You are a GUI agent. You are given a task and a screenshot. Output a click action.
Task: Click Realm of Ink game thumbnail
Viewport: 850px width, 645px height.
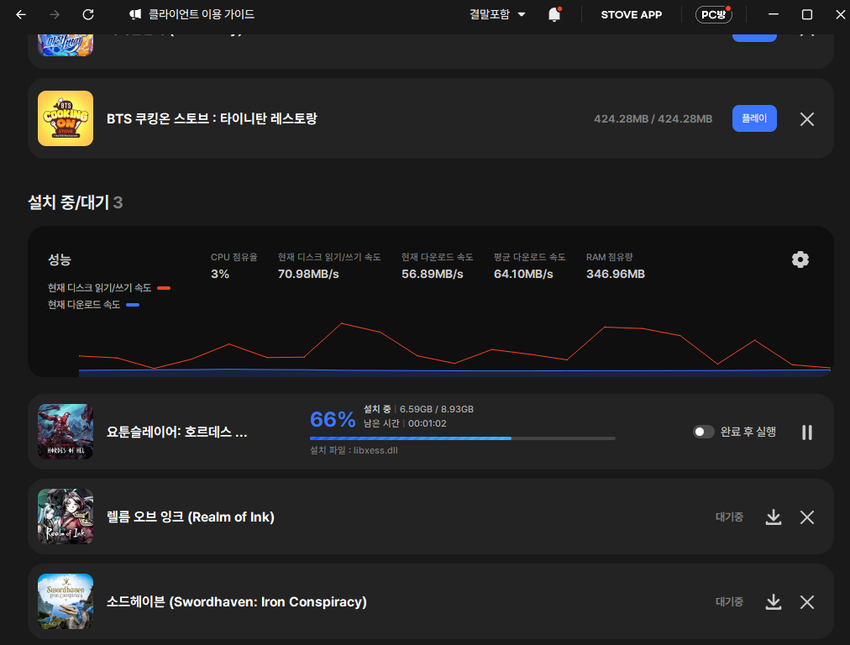(x=66, y=517)
